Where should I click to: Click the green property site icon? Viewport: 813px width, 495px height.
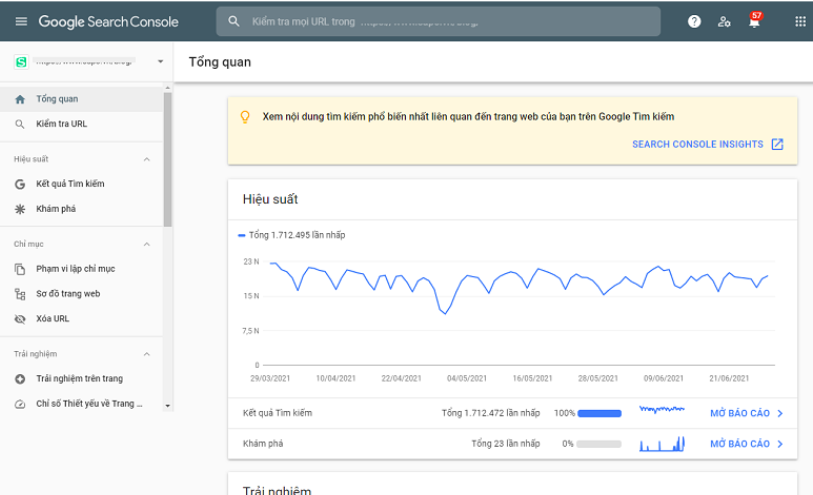21,62
